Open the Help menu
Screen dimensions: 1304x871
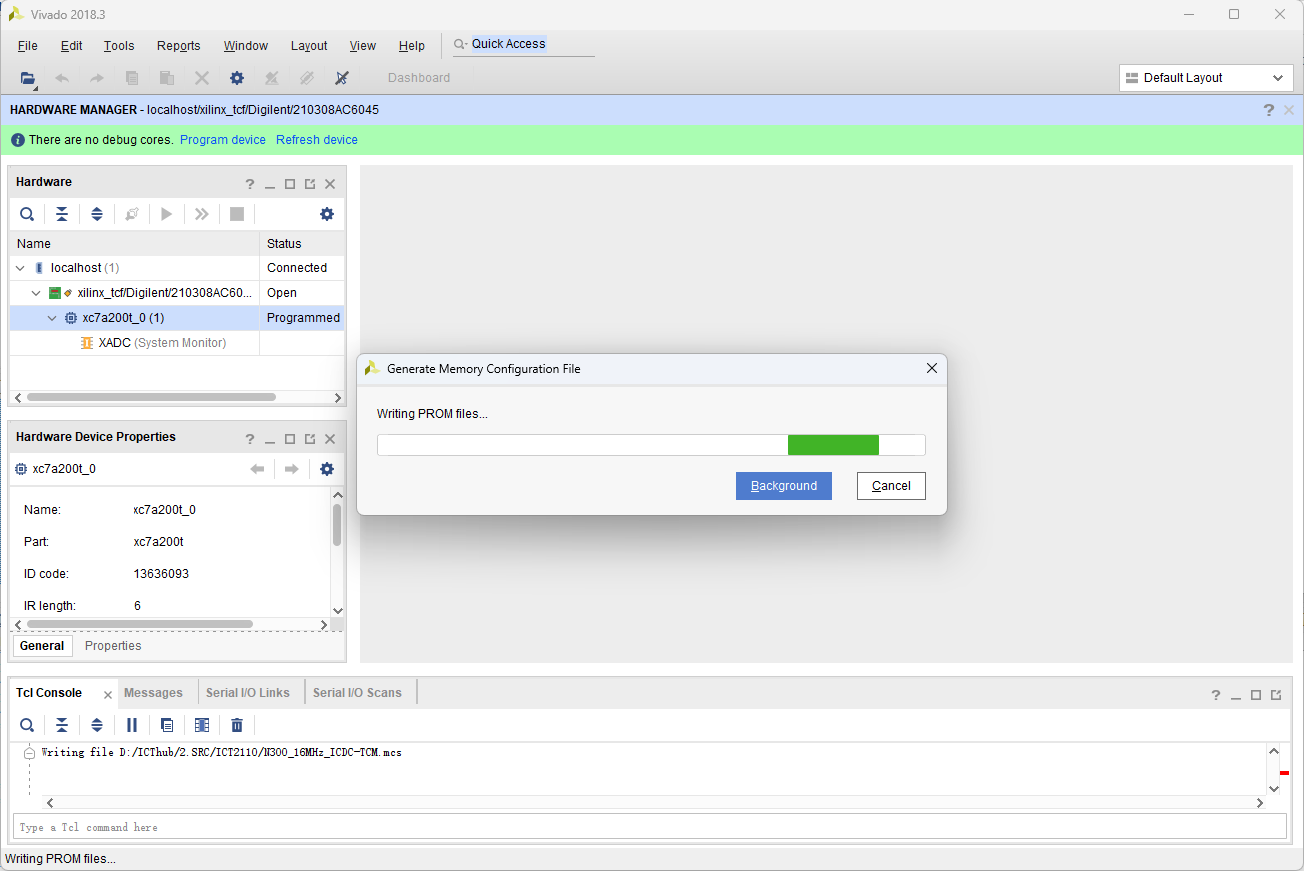click(x=412, y=46)
